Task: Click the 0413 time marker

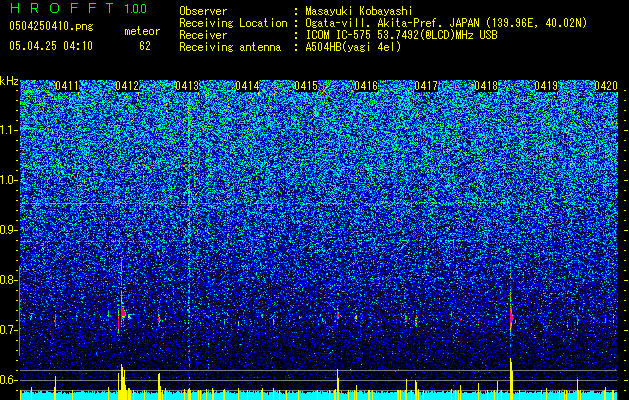Action: pos(187,86)
